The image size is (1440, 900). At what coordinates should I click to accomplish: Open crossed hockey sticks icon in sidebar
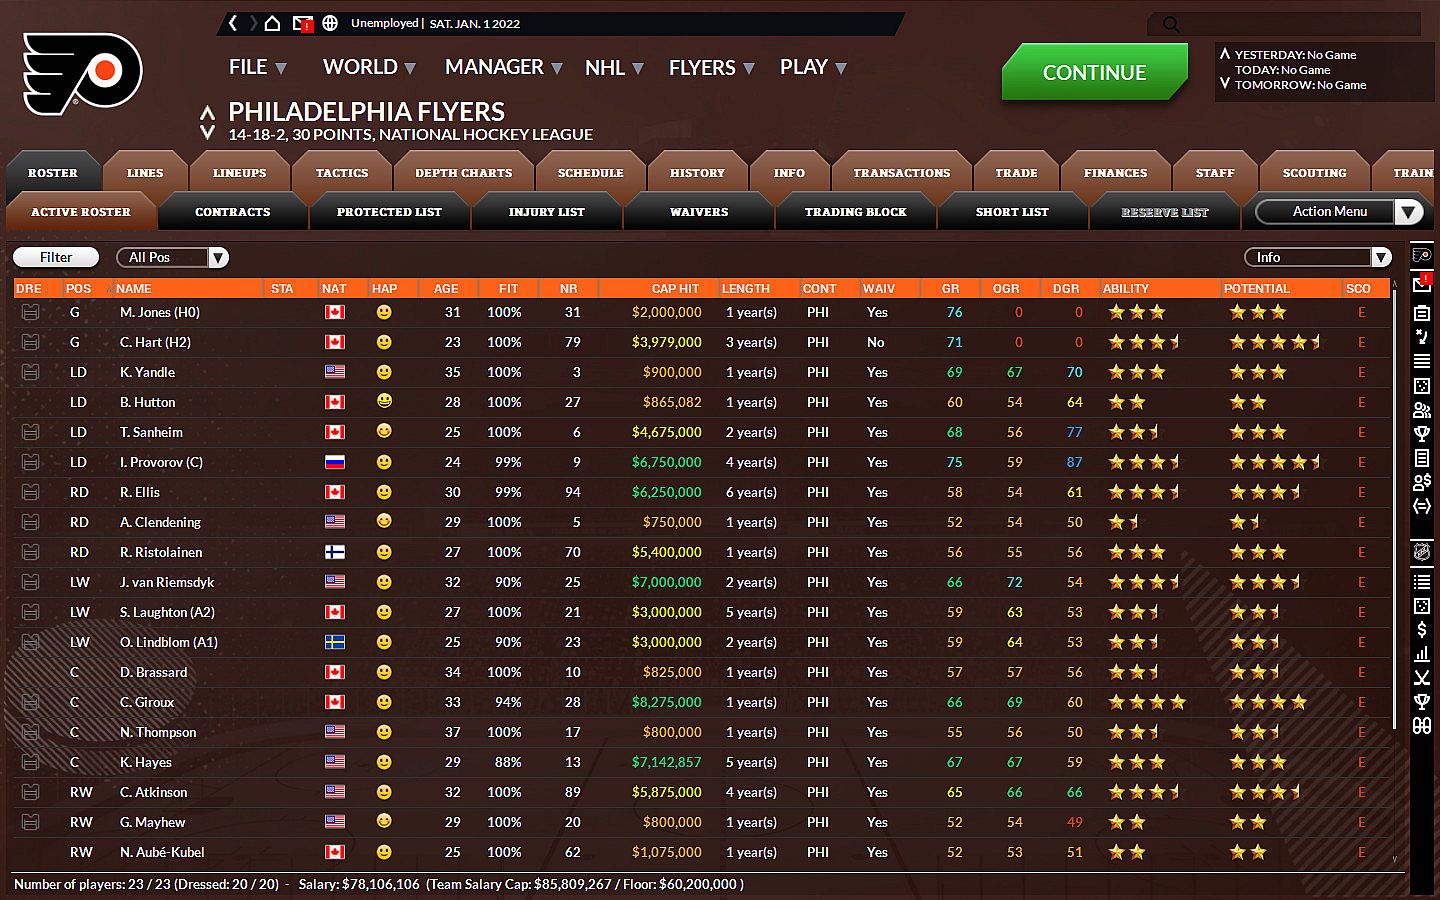pos(1421,678)
